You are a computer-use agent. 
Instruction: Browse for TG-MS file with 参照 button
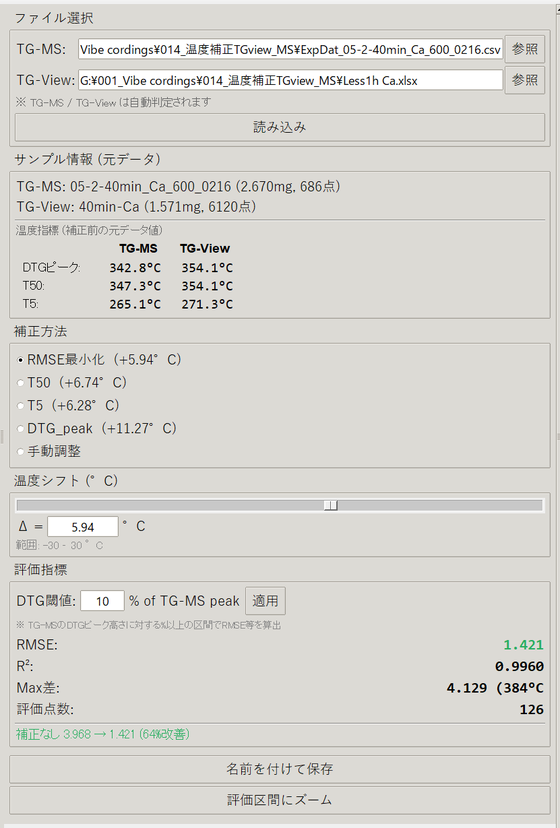(x=525, y=49)
